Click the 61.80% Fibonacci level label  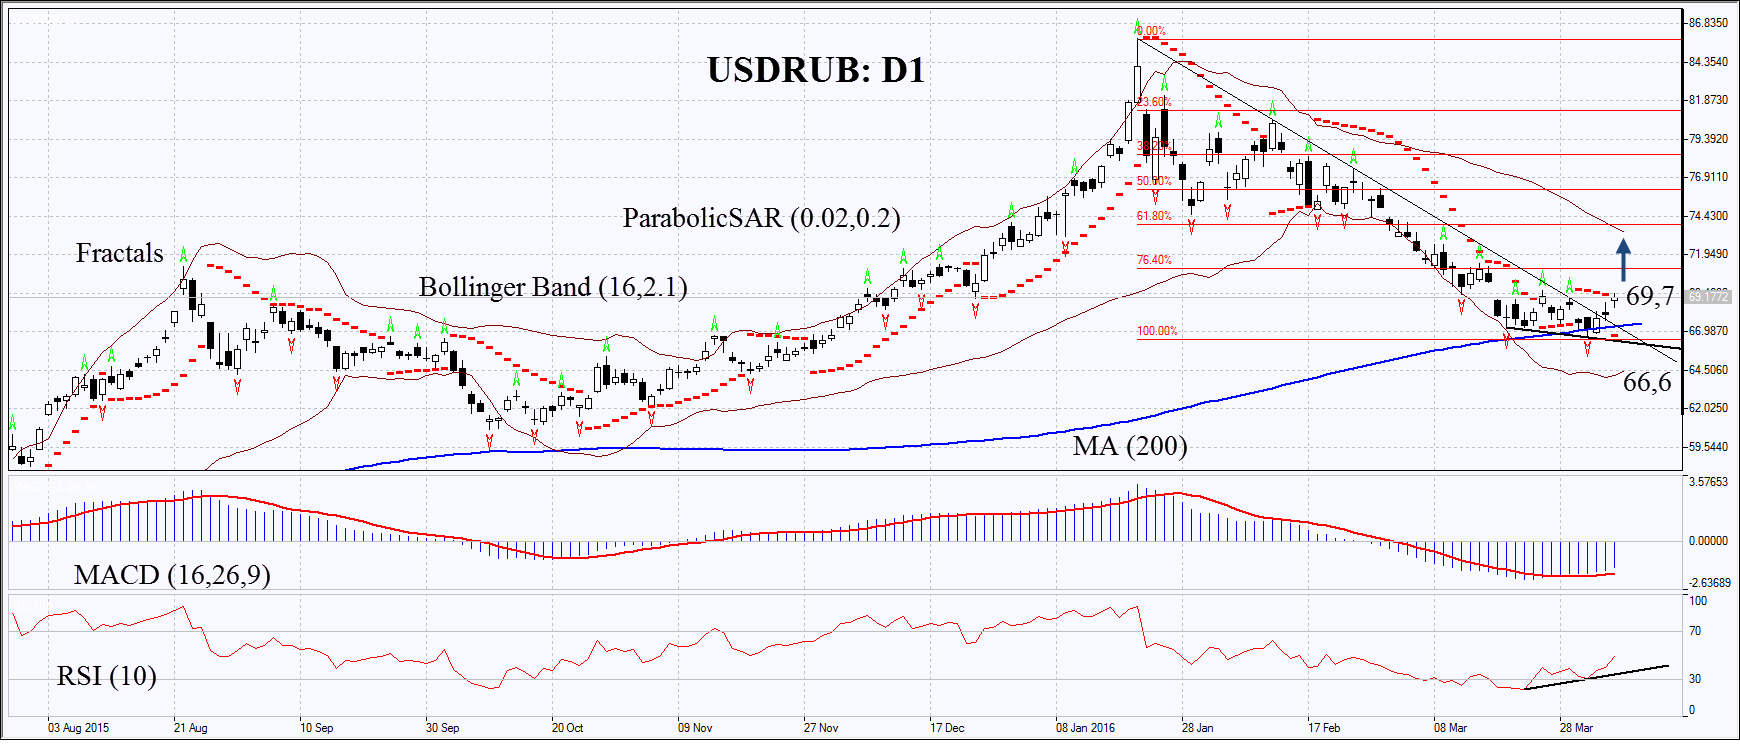(x=1154, y=216)
